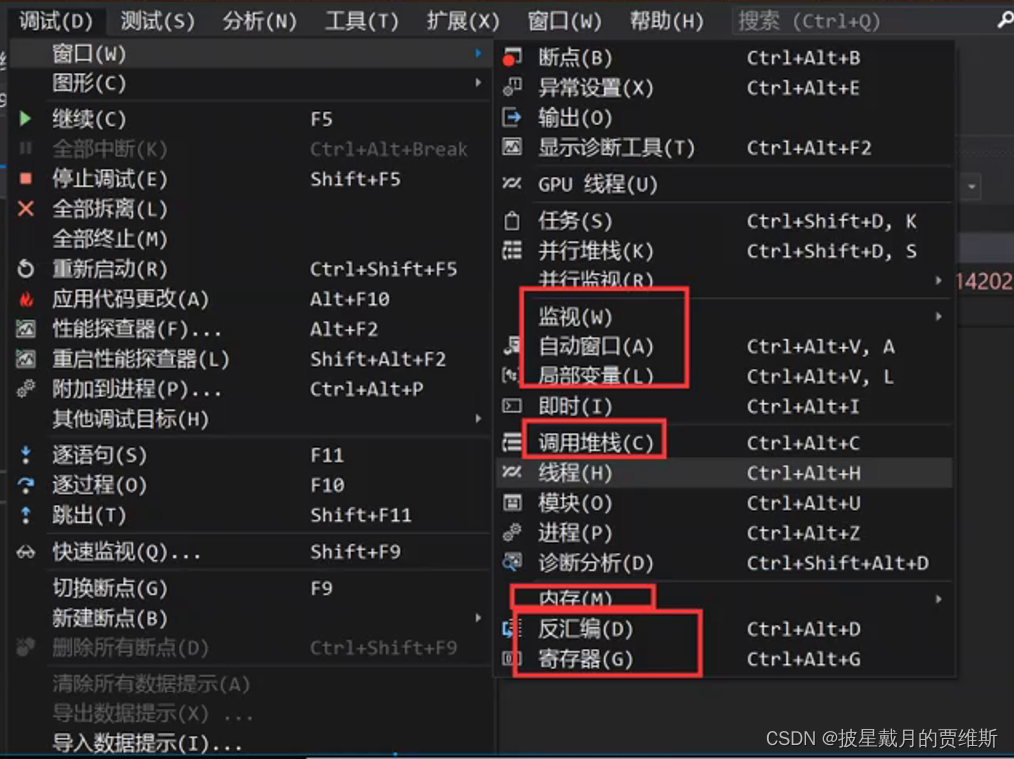Image resolution: width=1014 pixels, height=759 pixels.
Task: Click the QuickWatch glasses icon
Action: pos(26,551)
